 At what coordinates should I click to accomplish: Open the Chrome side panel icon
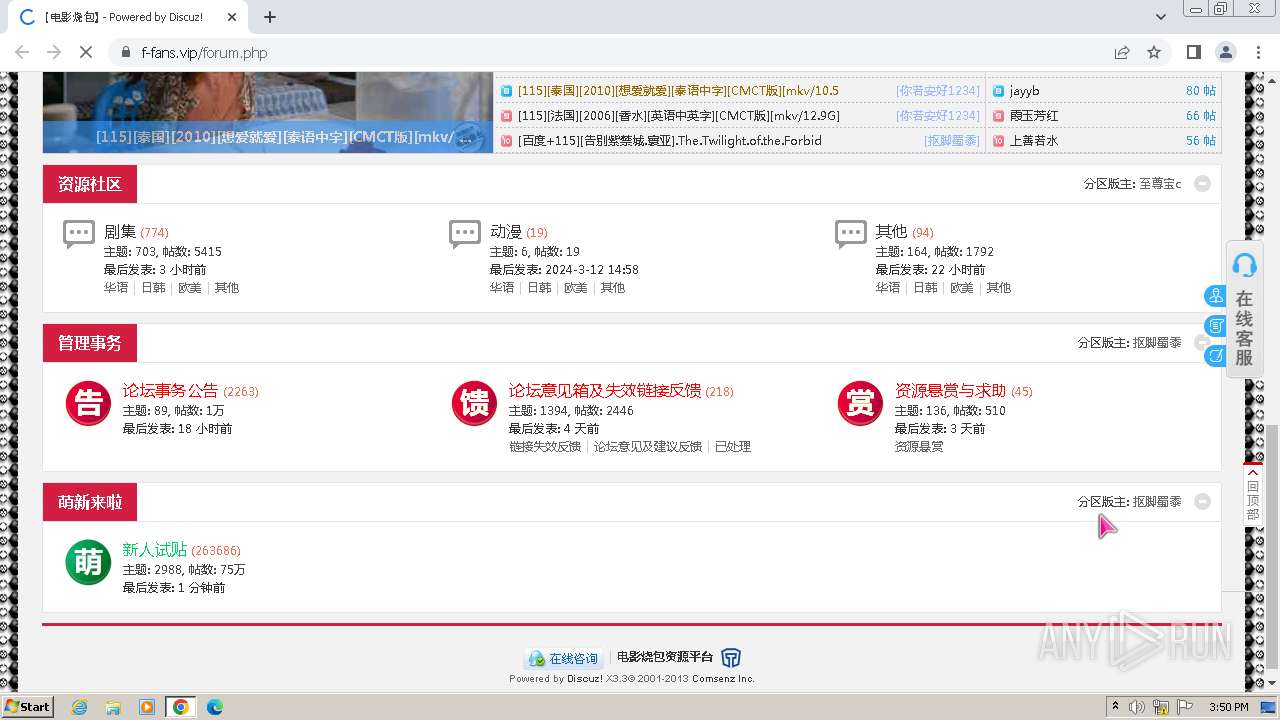1193,52
